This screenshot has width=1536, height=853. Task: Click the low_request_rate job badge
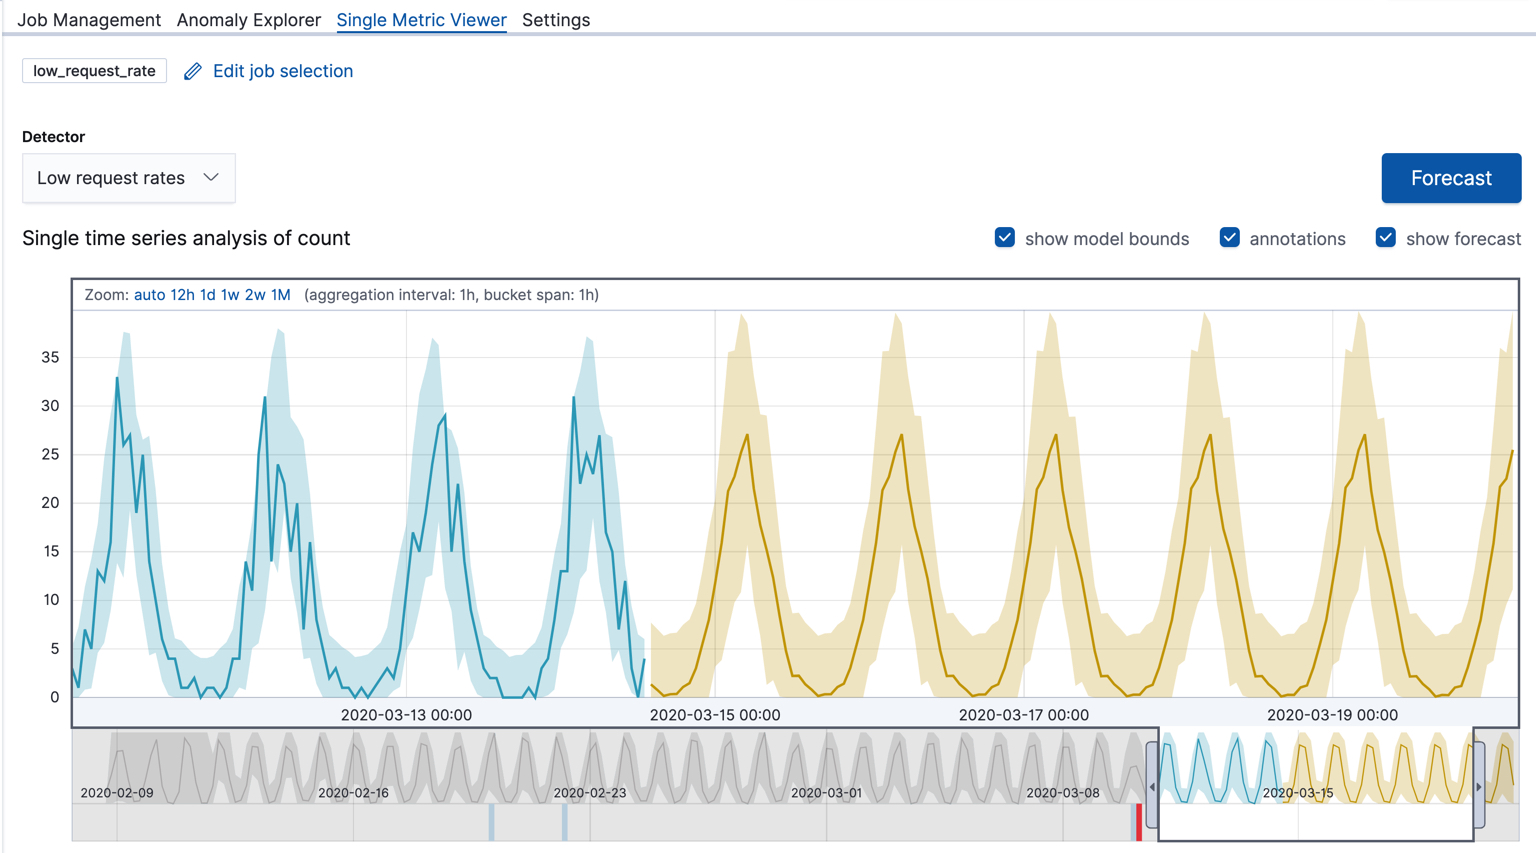93,71
